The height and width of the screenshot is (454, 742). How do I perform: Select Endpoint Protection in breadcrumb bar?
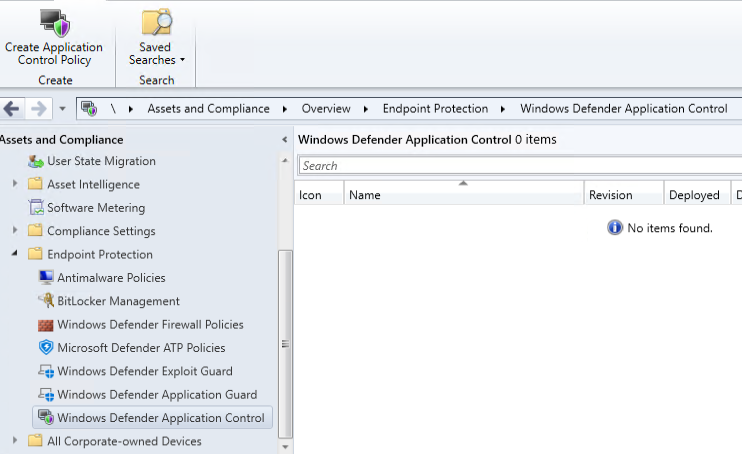435,108
